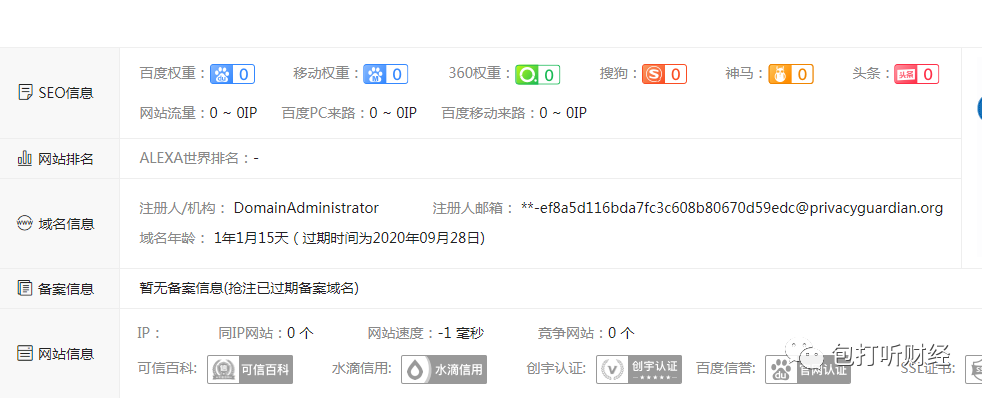Click the 百度移动来路 value
Image resolution: width=982 pixels, height=398 pixels.
(x=563, y=113)
